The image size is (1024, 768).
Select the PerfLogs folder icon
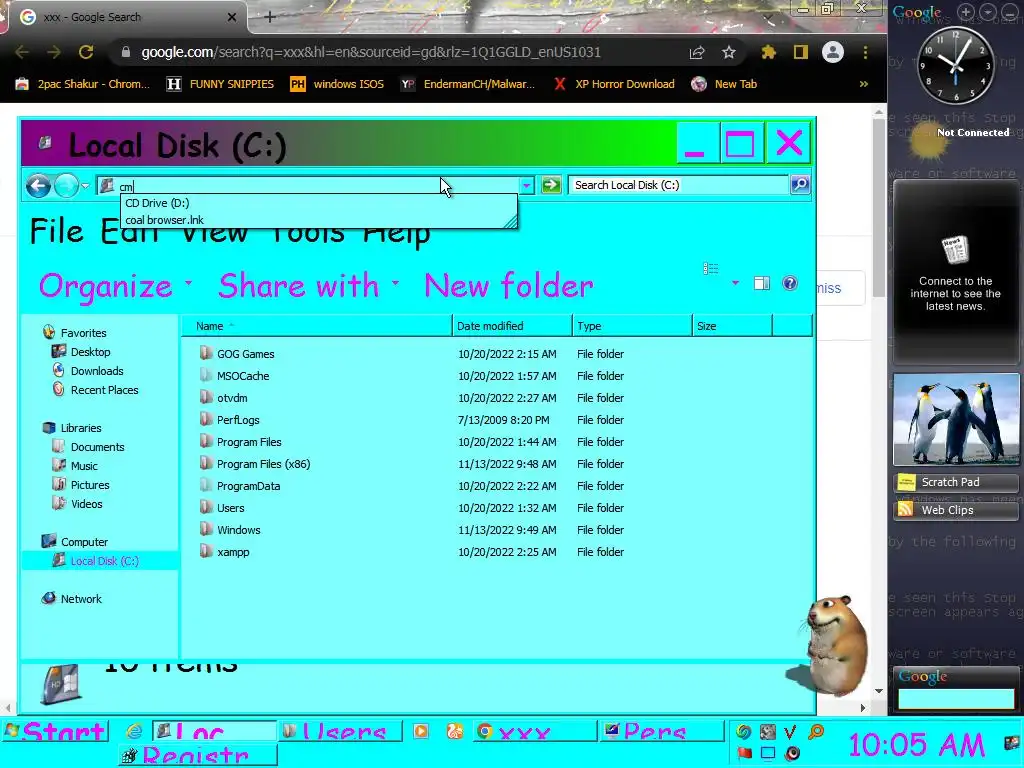tap(206, 419)
